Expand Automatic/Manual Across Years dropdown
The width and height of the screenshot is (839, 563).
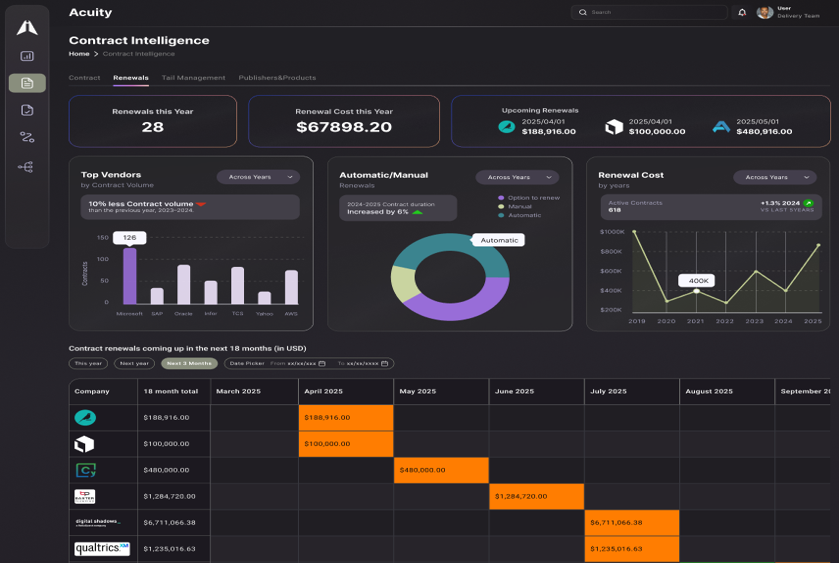click(517, 177)
